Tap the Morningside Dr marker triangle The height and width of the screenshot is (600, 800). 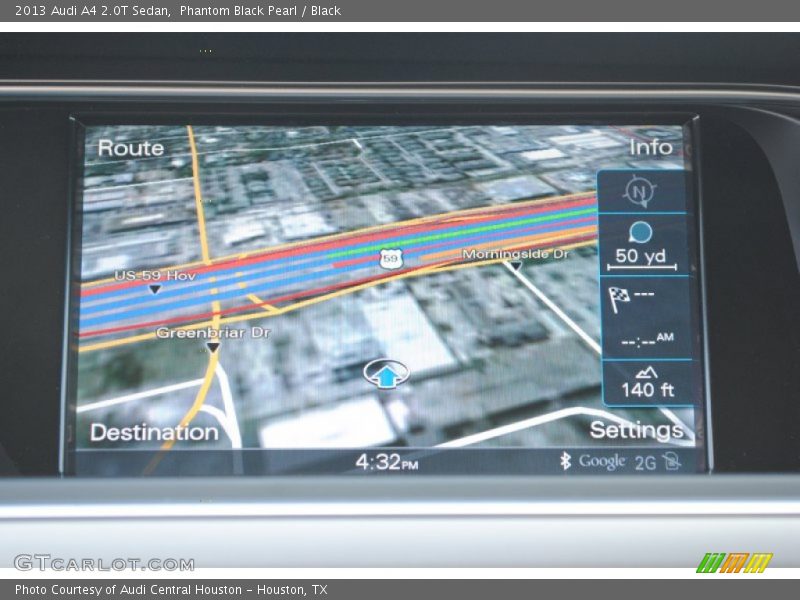(x=516, y=266)
